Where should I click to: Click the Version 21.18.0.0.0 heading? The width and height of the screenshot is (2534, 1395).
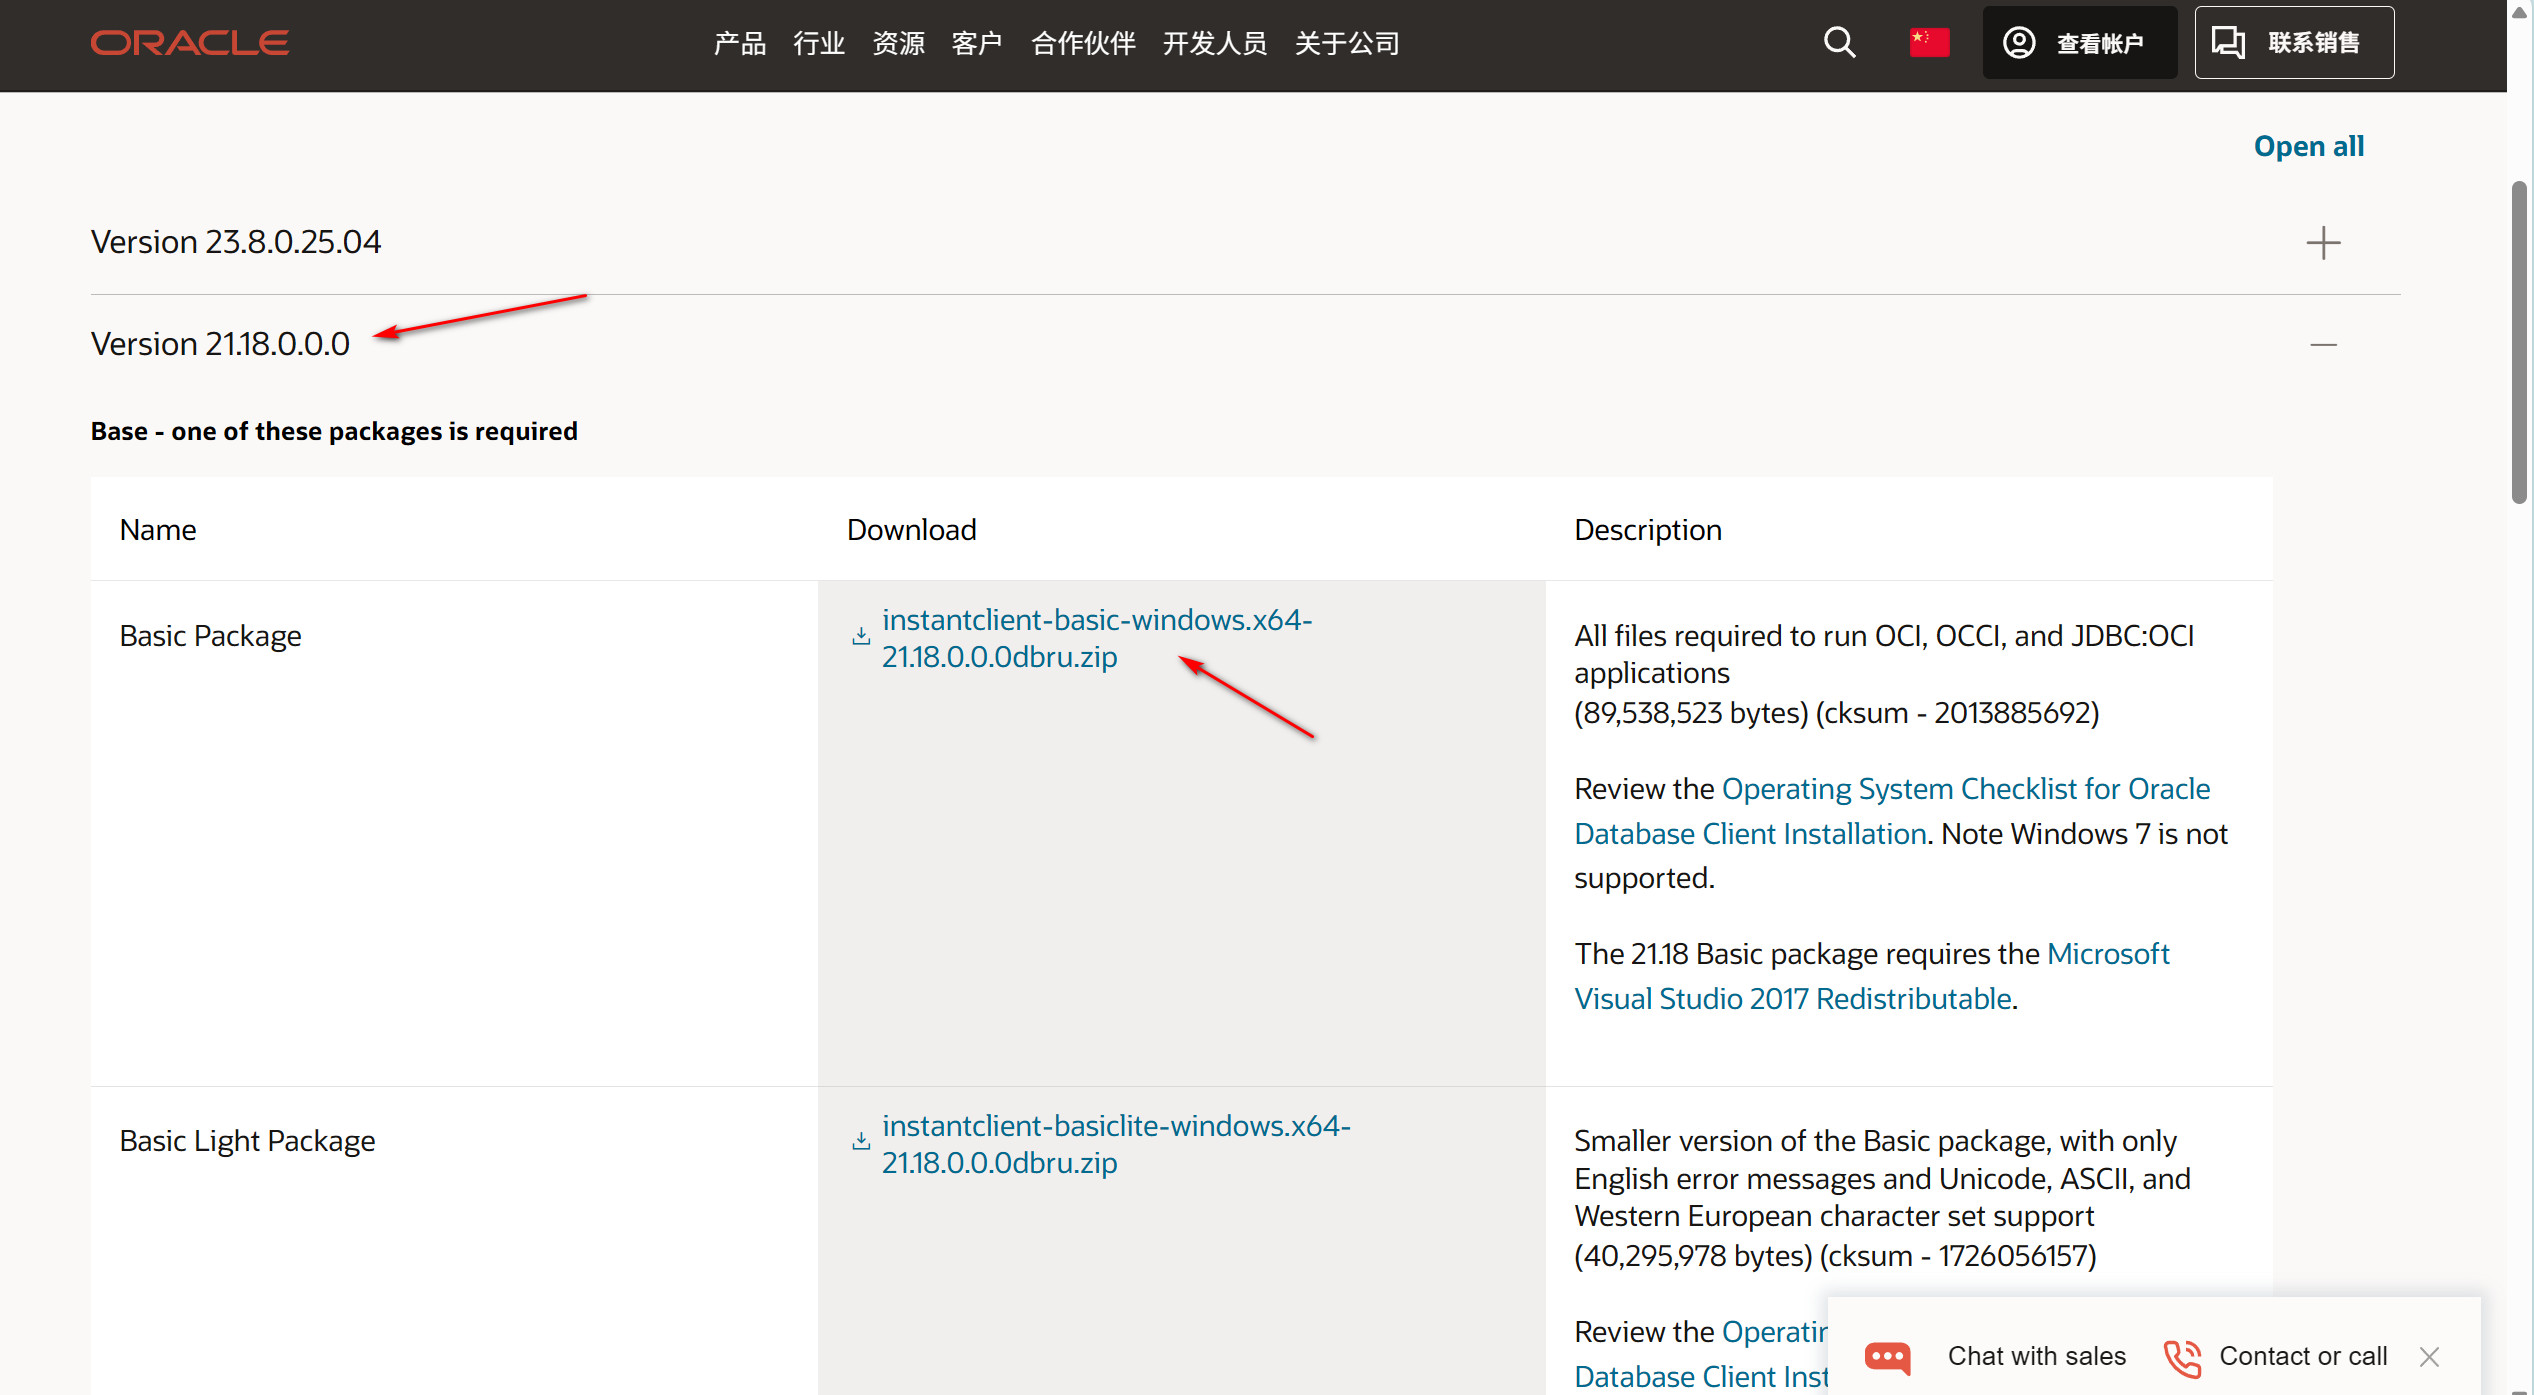(220, 344)
